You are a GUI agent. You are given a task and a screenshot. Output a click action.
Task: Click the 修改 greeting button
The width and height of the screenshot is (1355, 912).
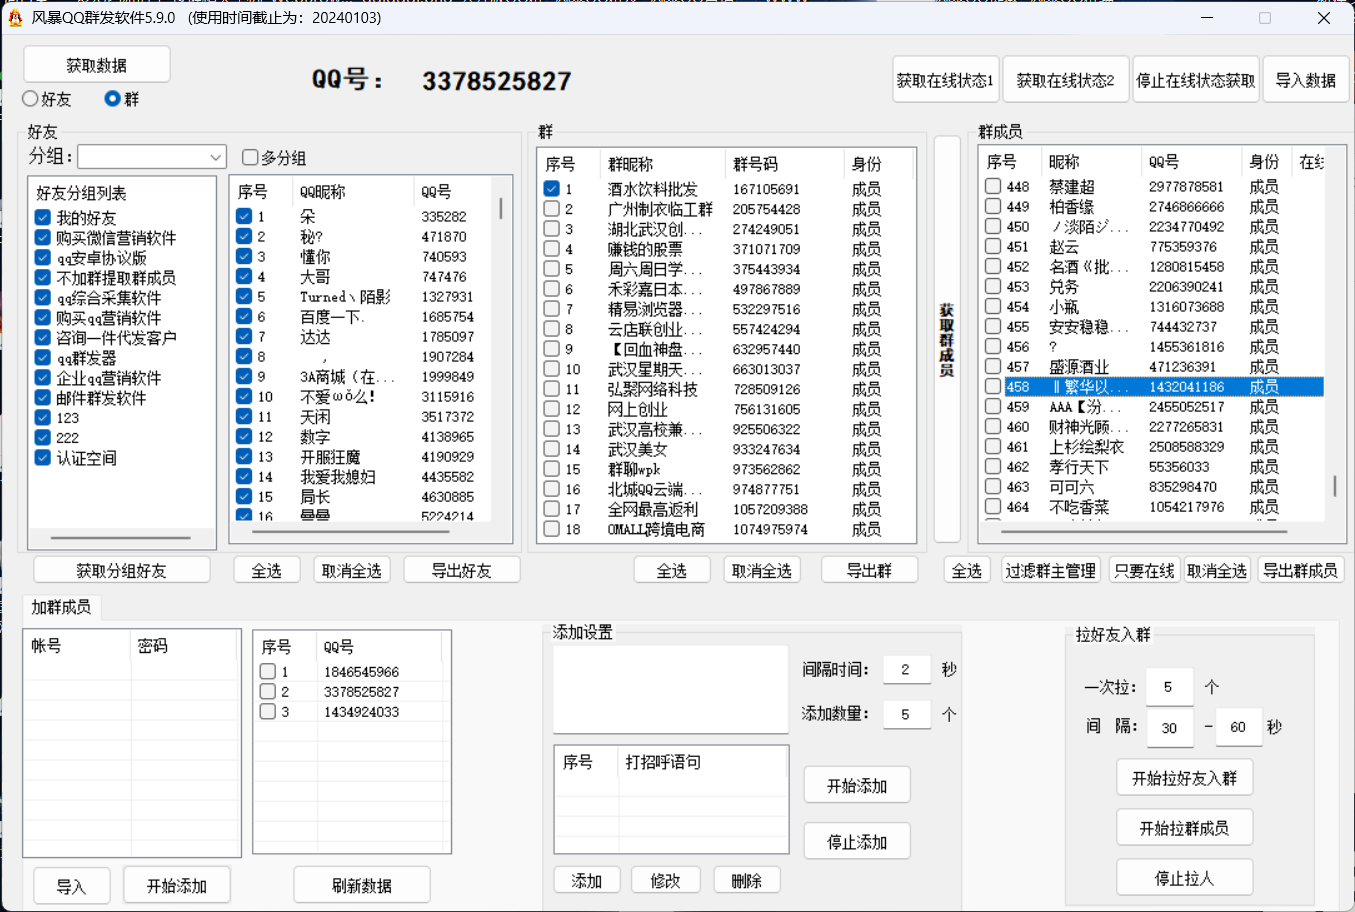click(x=665, y=880)
